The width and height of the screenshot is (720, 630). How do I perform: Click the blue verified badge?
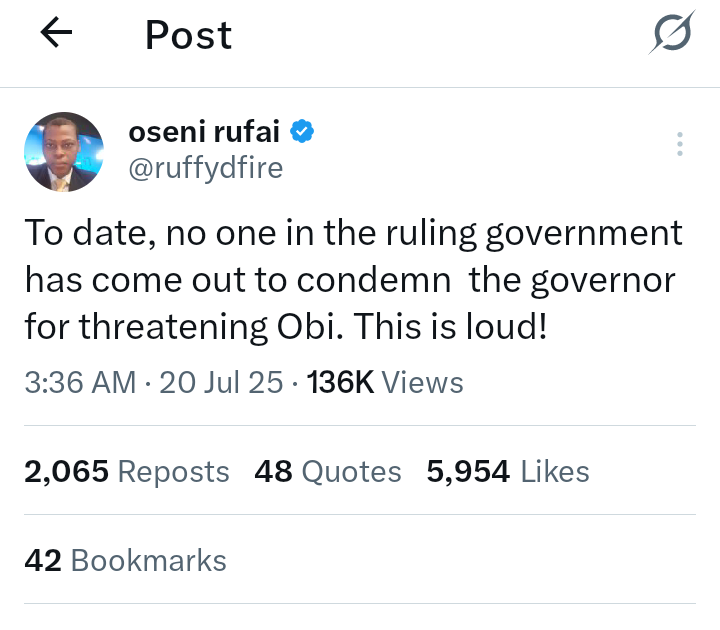tap(303, 131)
